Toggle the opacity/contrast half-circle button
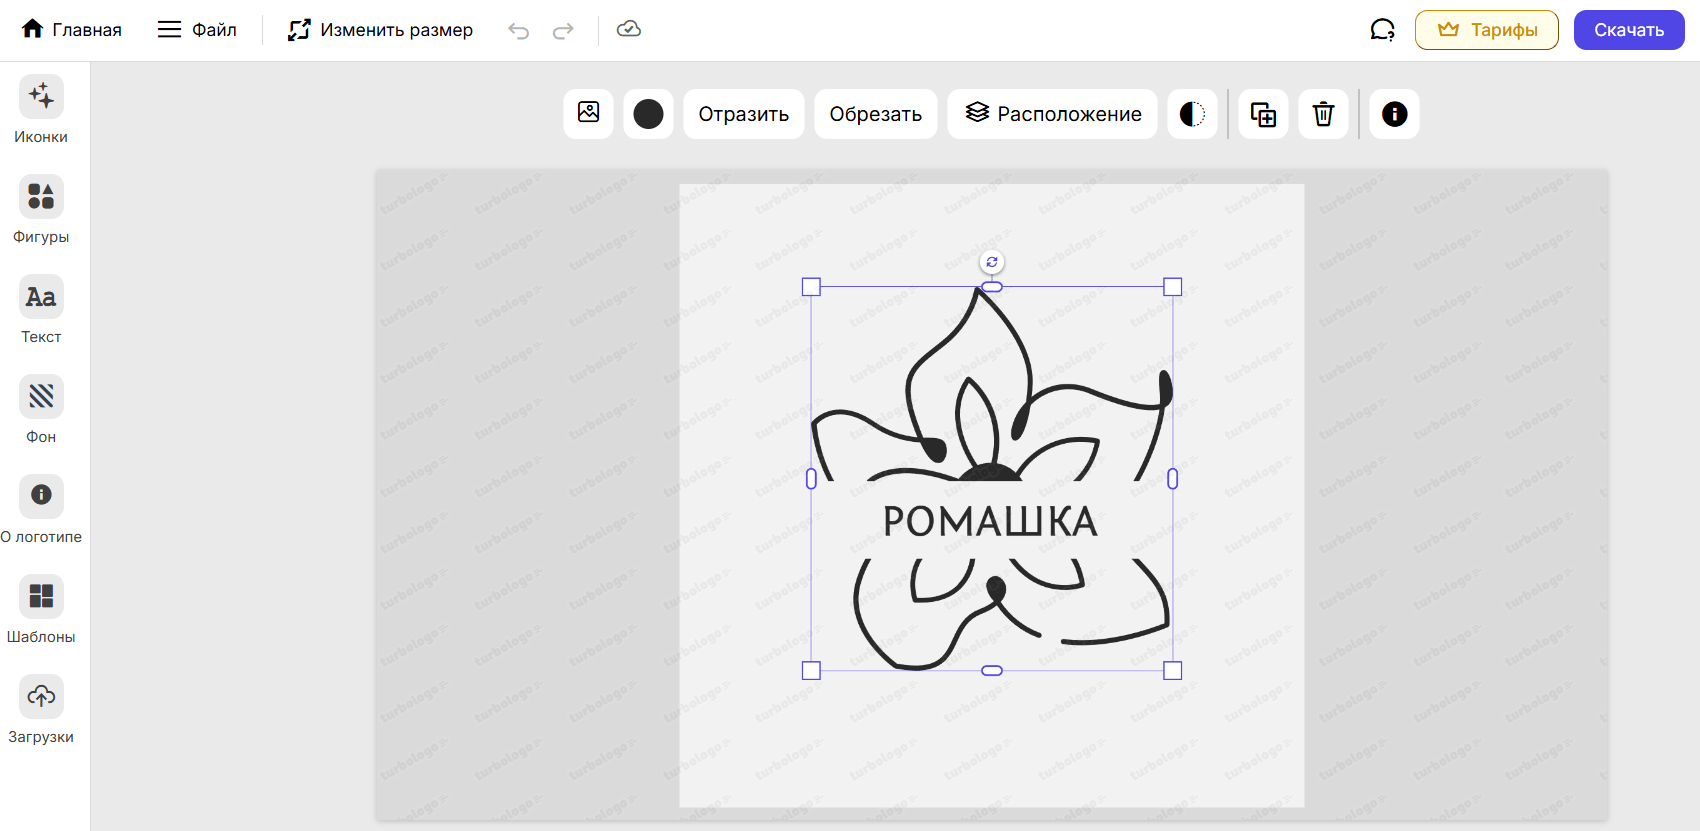The width and height of the screenshot is (1700, 831). coord(1192,114)
